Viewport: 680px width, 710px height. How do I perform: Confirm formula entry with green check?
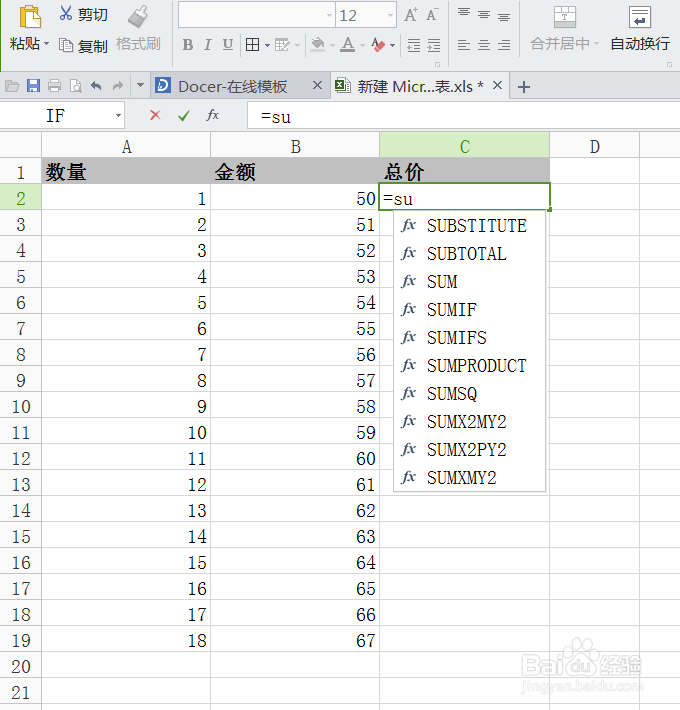click(x=183, y=116)
